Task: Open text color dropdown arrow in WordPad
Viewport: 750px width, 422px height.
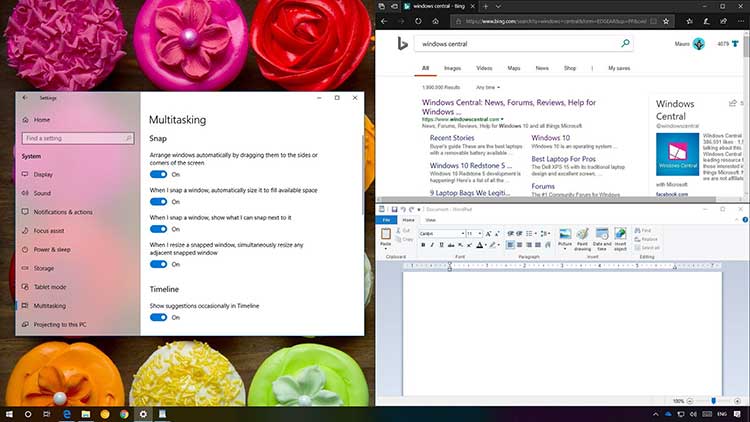Action: pos(485,245)
